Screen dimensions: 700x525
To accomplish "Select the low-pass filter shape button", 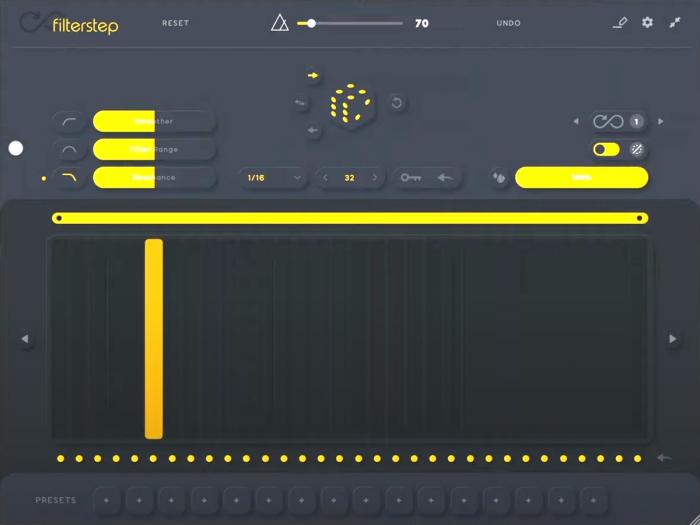I will [x=69, y=178].
